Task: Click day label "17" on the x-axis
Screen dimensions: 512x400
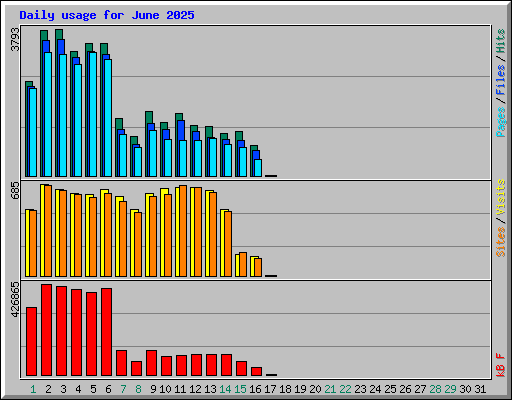Action: click(270, 389)
